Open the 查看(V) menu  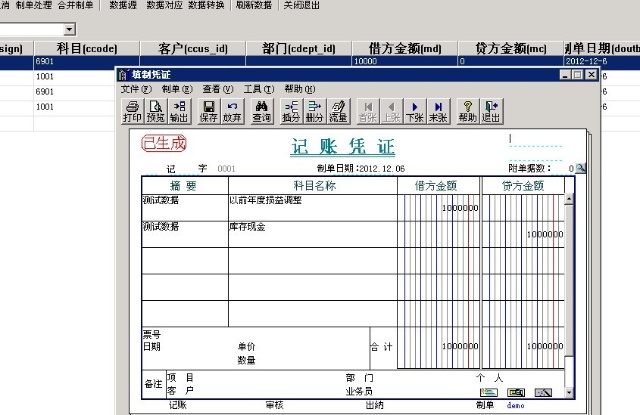coord(218,89)
